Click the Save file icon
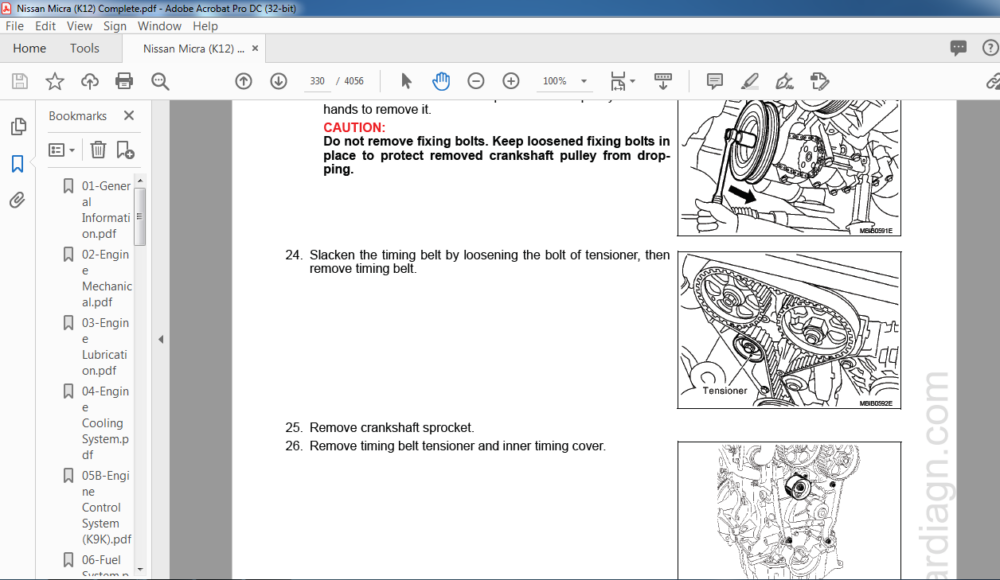1000x580 pixels. point(20,81)
